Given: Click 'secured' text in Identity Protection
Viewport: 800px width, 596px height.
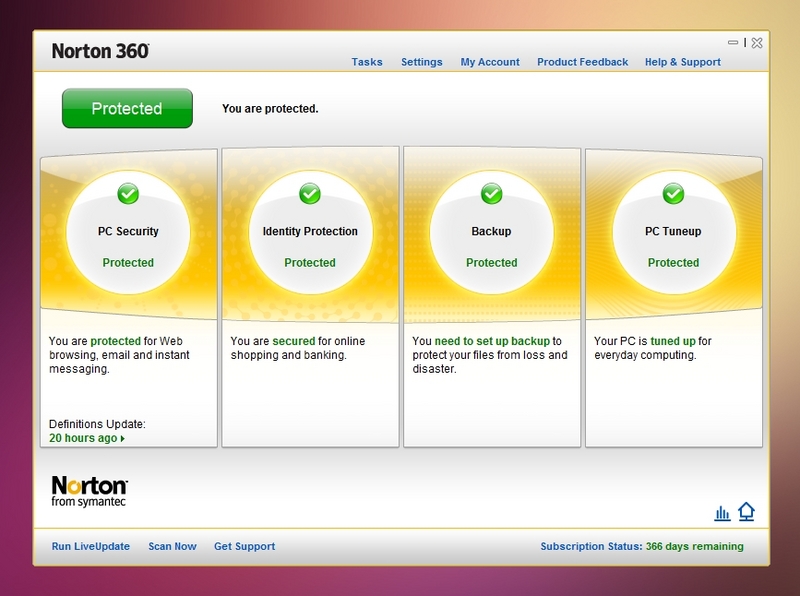Looking at the screenshot, I should (294, 341).
